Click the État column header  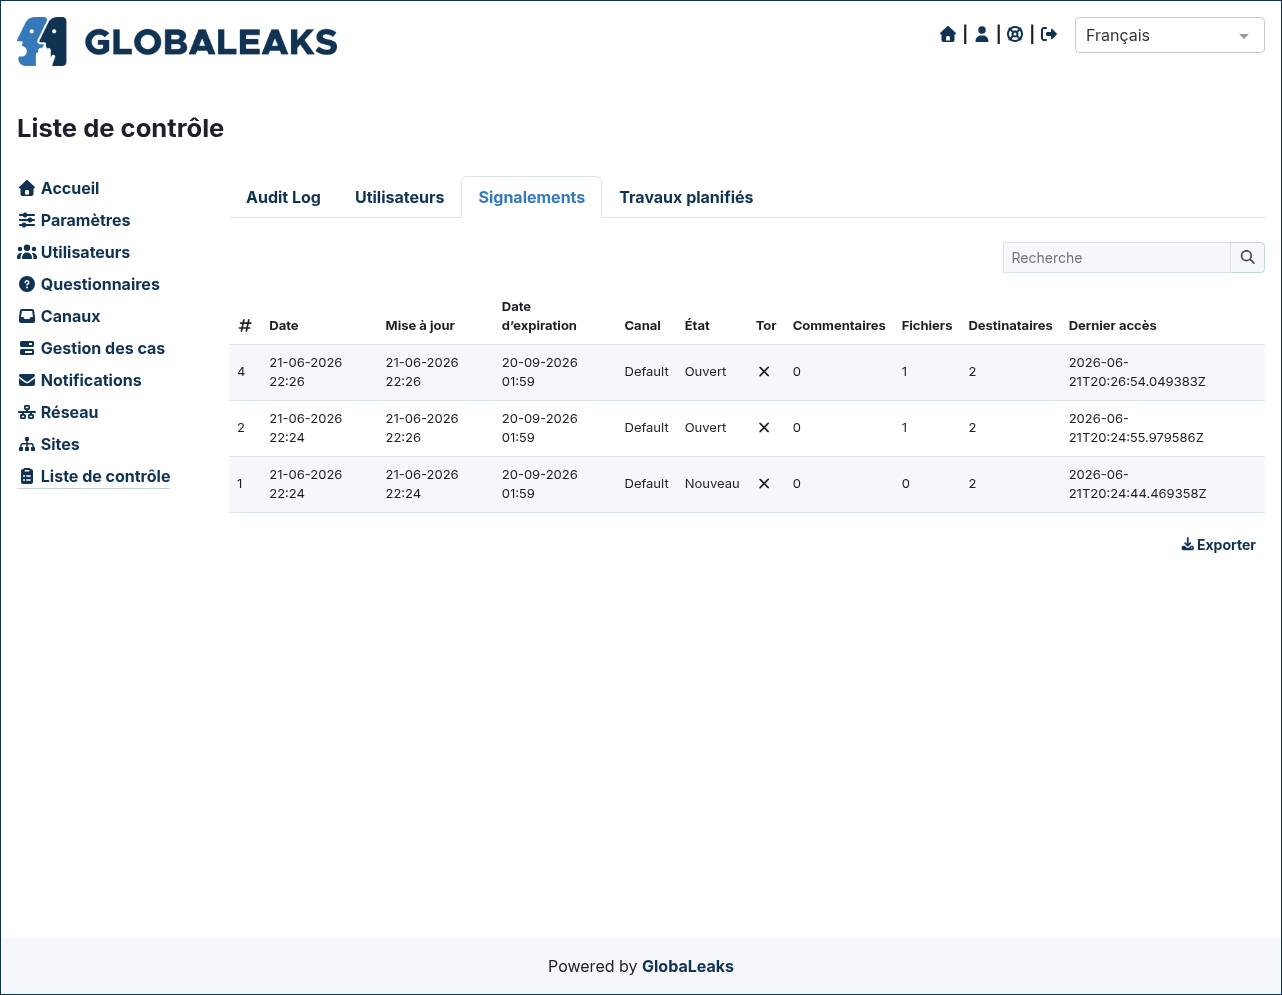[x=697, y=325]
